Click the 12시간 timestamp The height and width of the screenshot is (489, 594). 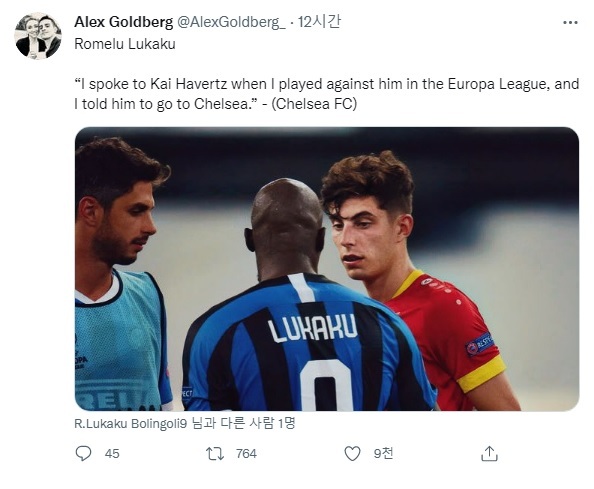point(319,22)
